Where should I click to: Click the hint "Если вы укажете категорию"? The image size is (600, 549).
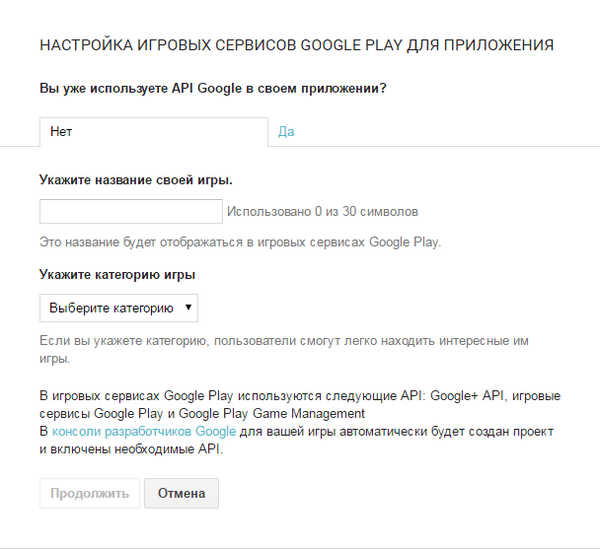coord(124,340)
